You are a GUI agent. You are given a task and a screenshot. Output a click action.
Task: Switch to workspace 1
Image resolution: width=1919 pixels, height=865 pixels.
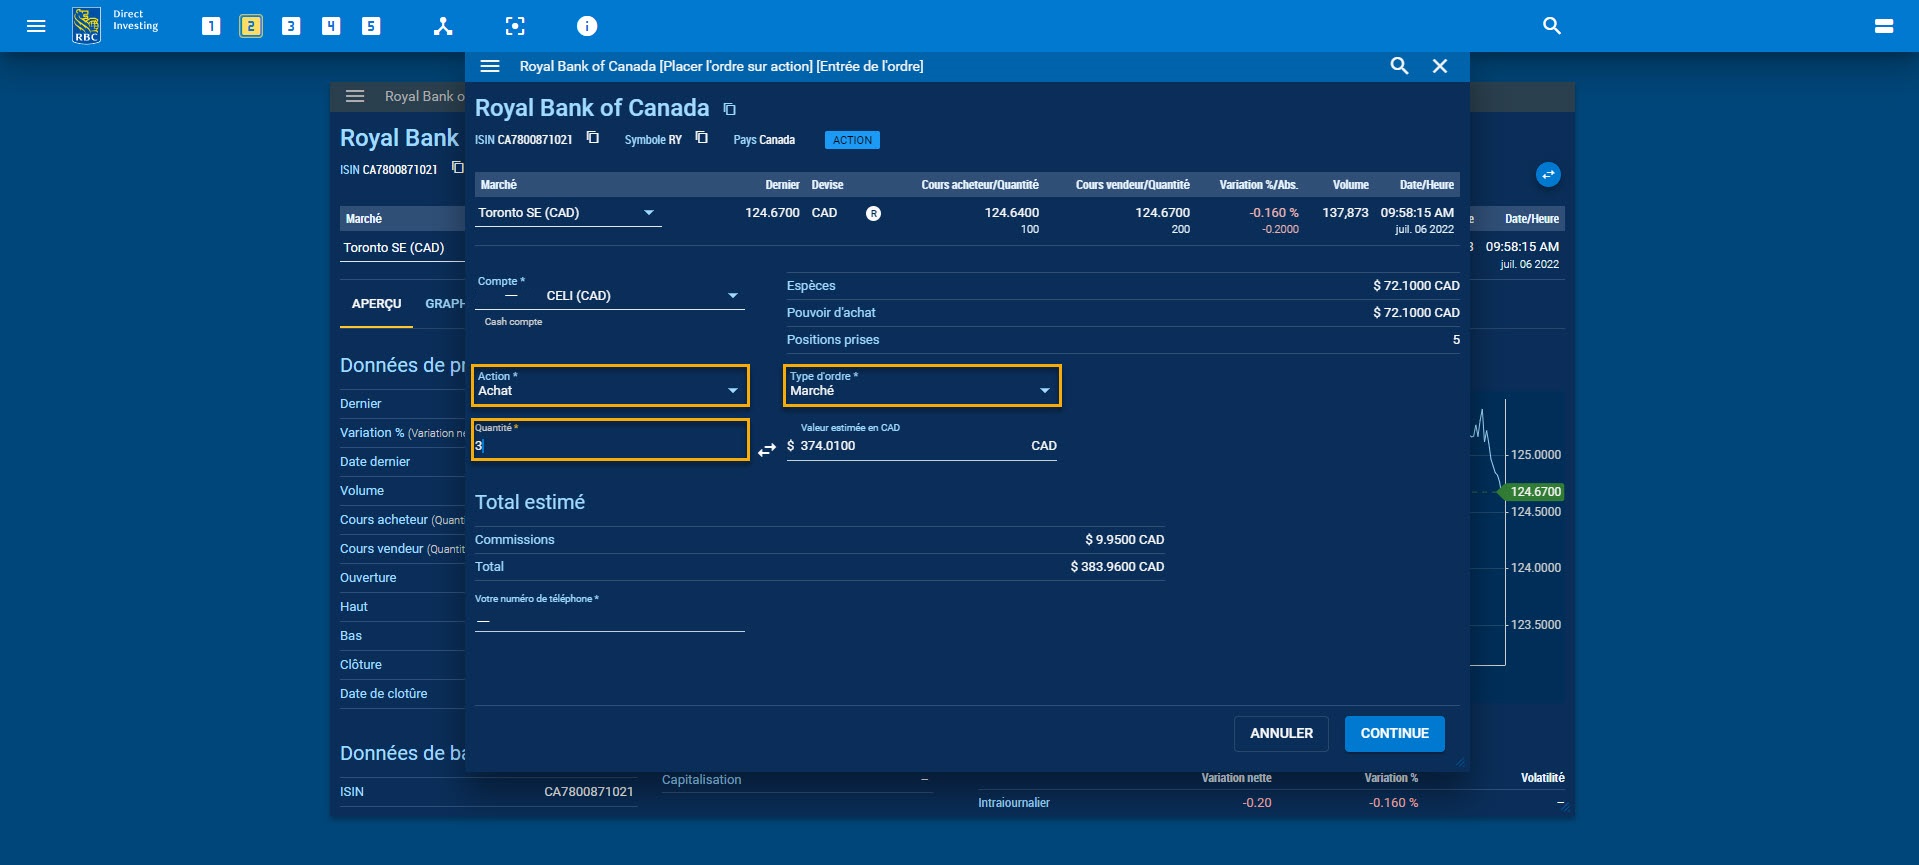tap(211, 26)
